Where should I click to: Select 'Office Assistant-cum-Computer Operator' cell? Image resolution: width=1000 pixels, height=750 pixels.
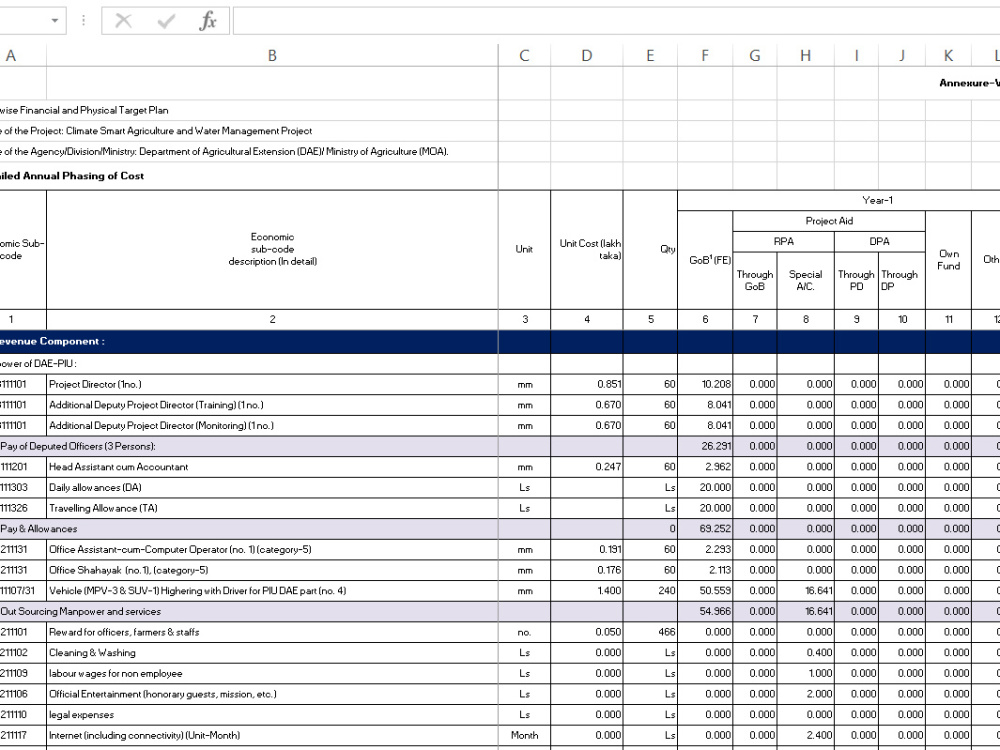coord(272,549)
